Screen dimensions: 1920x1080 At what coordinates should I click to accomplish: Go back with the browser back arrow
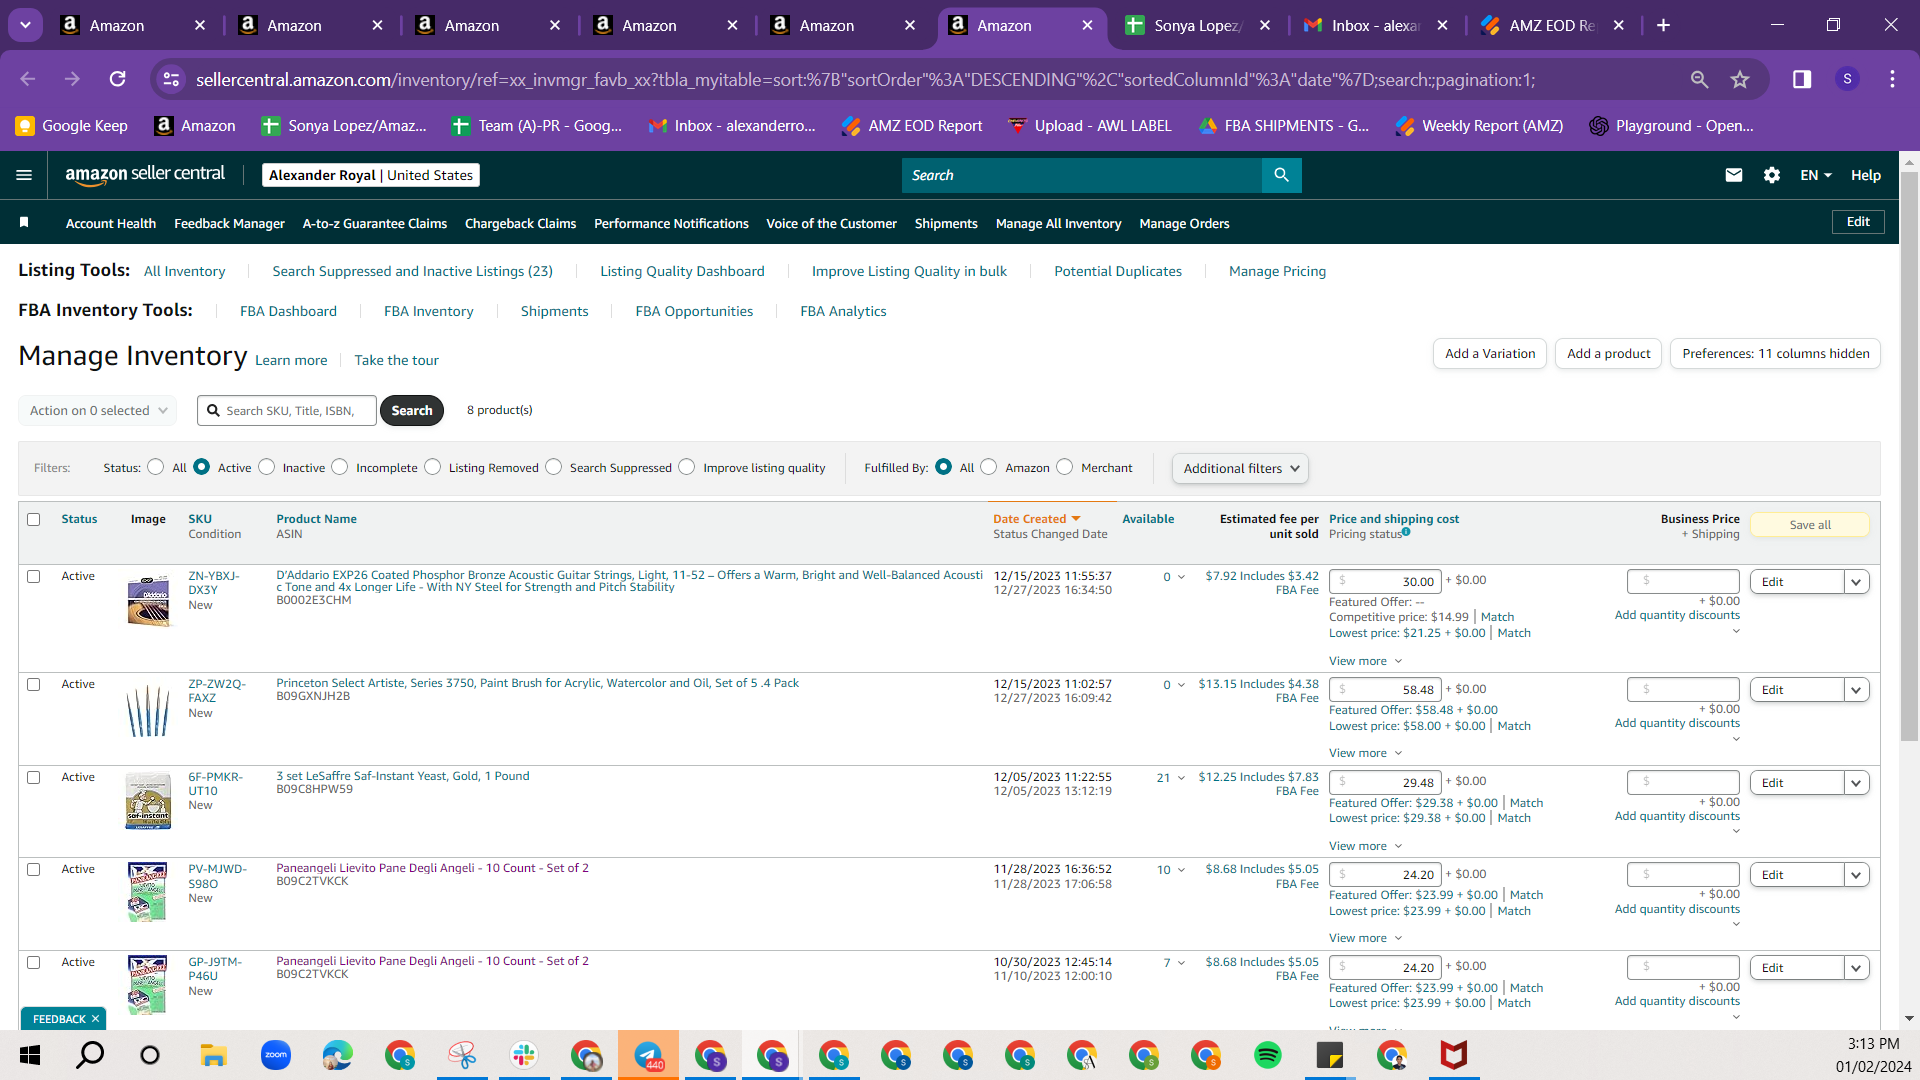(x=28, y=79)
